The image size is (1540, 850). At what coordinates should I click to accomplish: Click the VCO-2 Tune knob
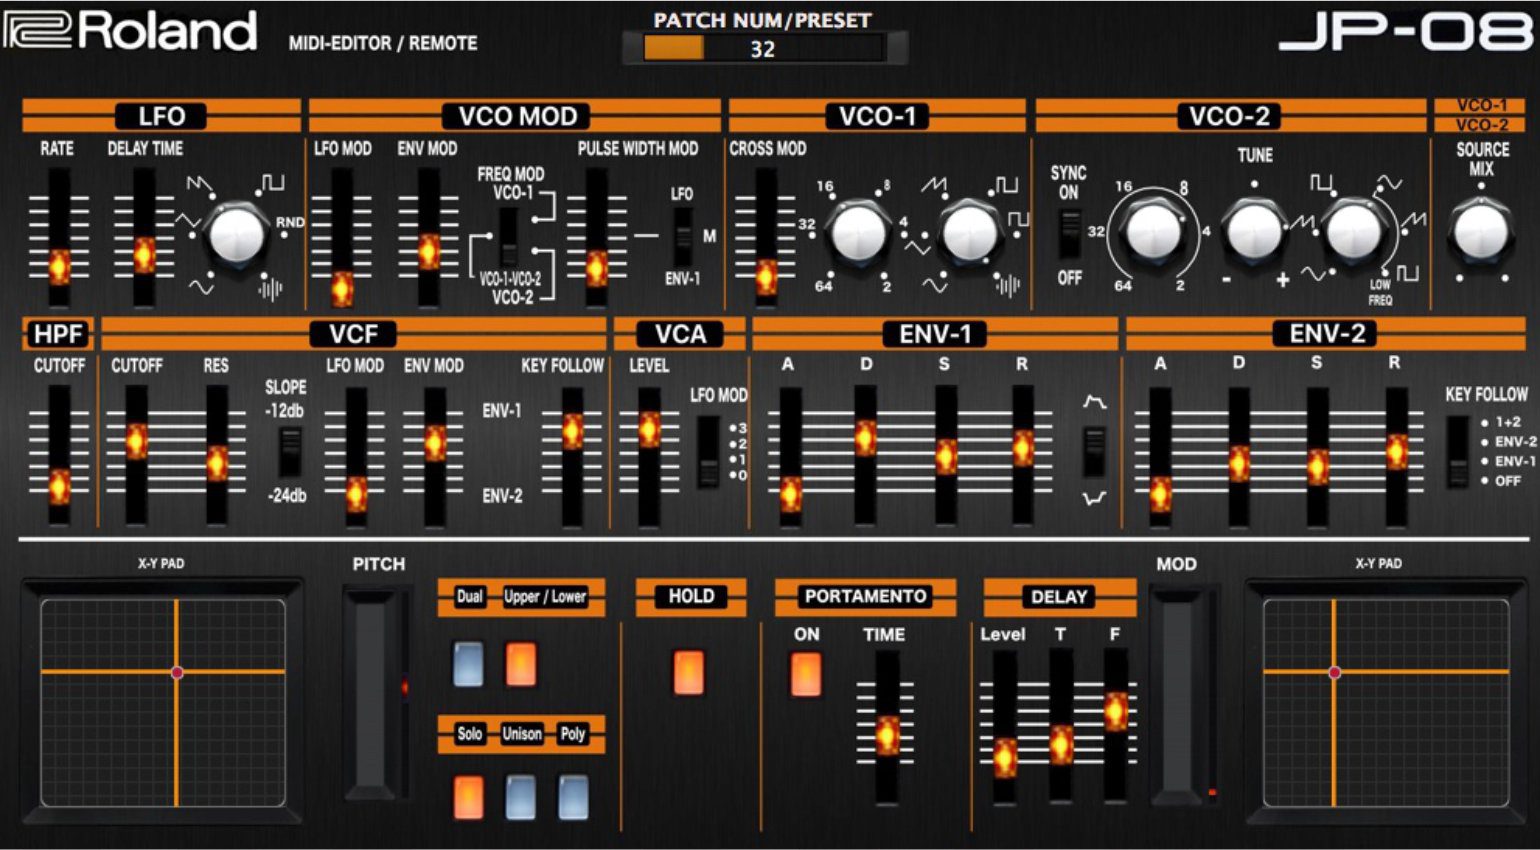pyautogui.click(x=1254, y=232)
